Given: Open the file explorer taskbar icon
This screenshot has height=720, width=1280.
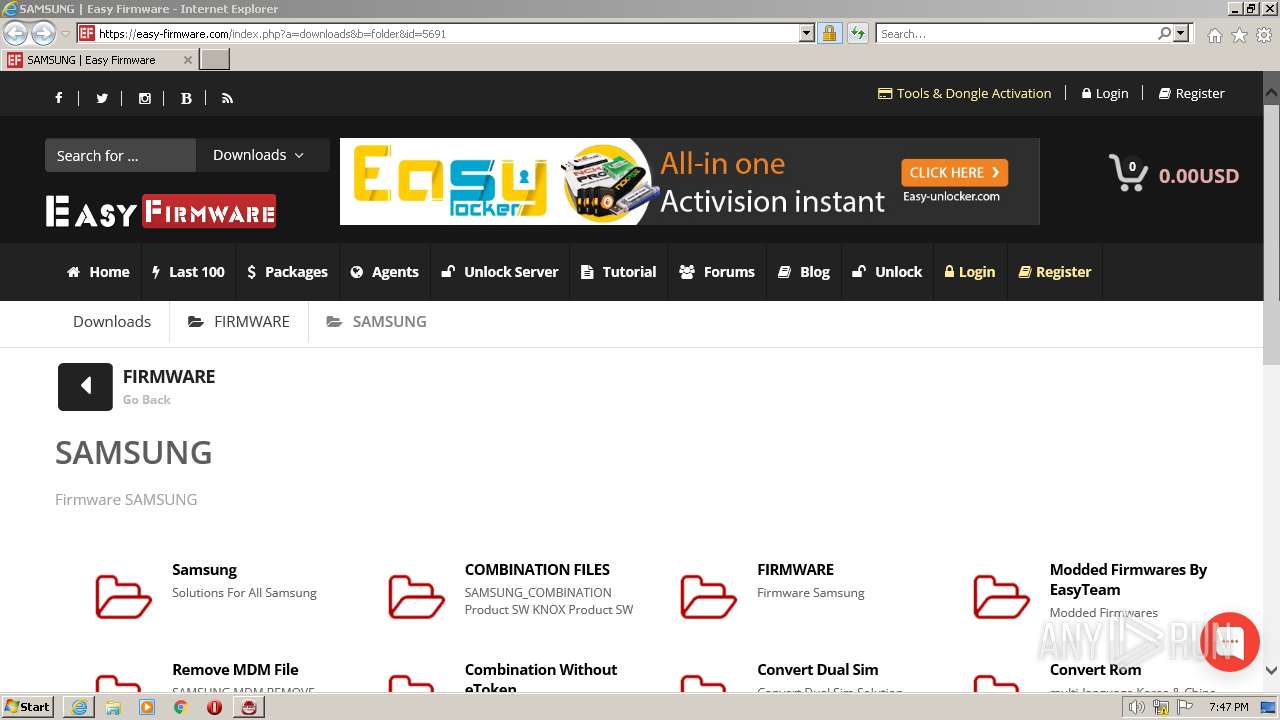Looking at the screenshot, I should pos(113,707).
